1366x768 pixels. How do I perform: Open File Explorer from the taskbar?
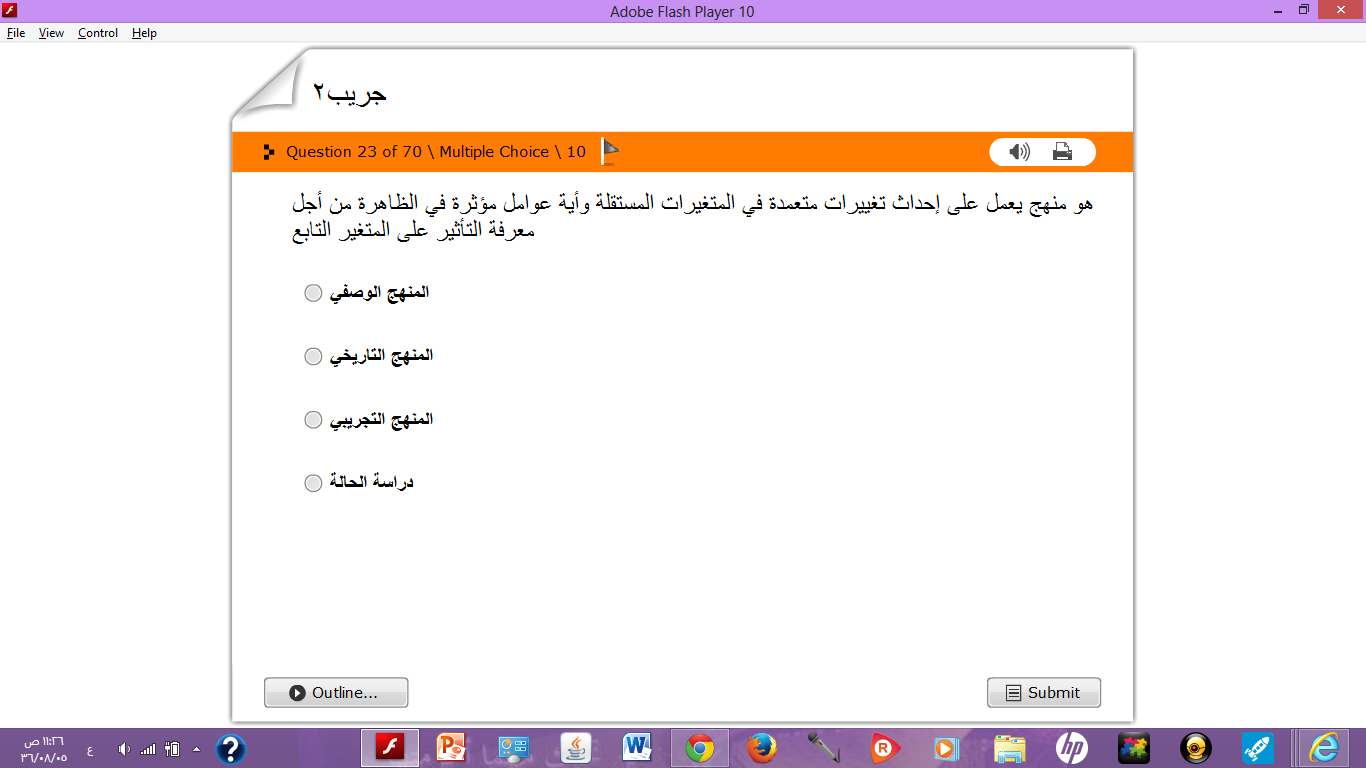click(1009, 748)
